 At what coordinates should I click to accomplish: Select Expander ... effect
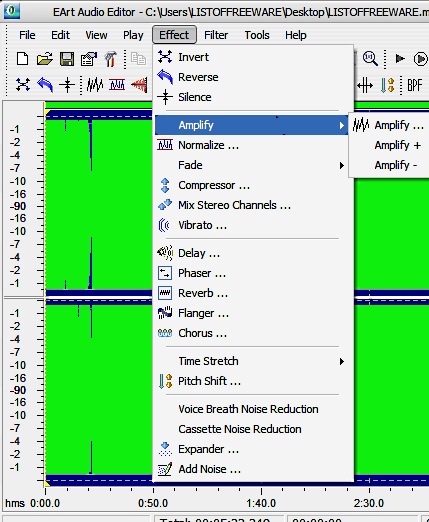[x=252, y=449]
